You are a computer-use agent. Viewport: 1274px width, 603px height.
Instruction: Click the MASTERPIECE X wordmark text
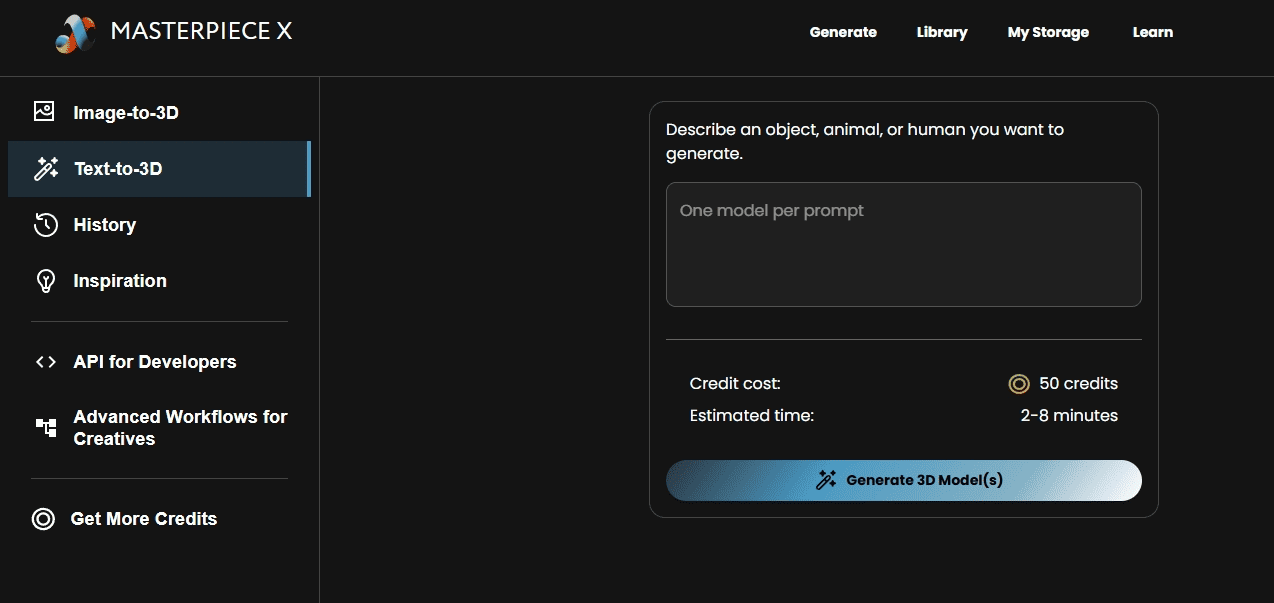point(201,32)
